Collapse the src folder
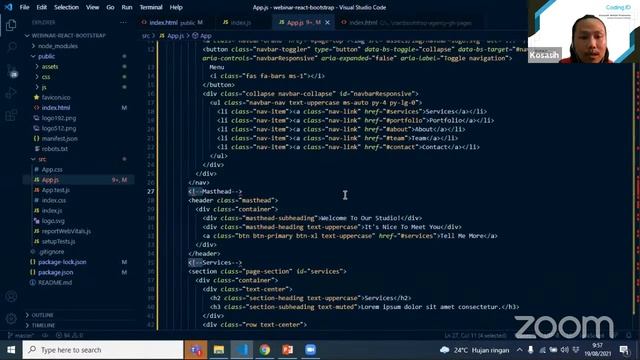The image size is (640, 360). click(x=42, y=159)
